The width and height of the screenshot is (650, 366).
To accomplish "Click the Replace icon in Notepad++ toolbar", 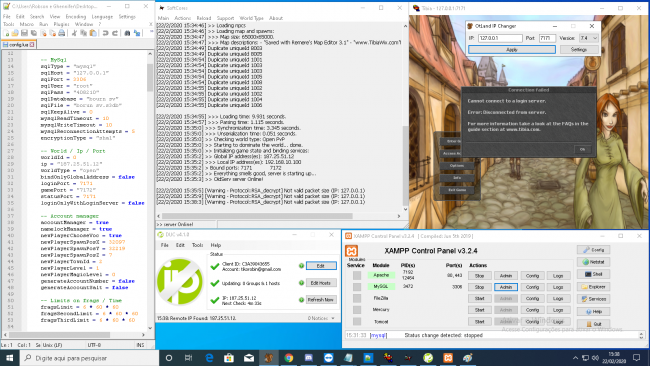I will pyautogui.click(x=137, y=33).
